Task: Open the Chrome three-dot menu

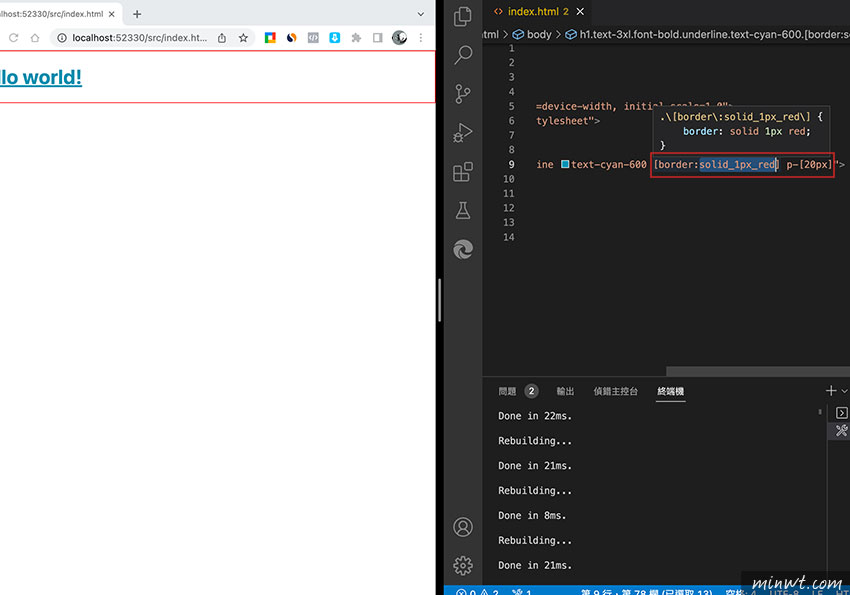Action: [x=421, y=37]
